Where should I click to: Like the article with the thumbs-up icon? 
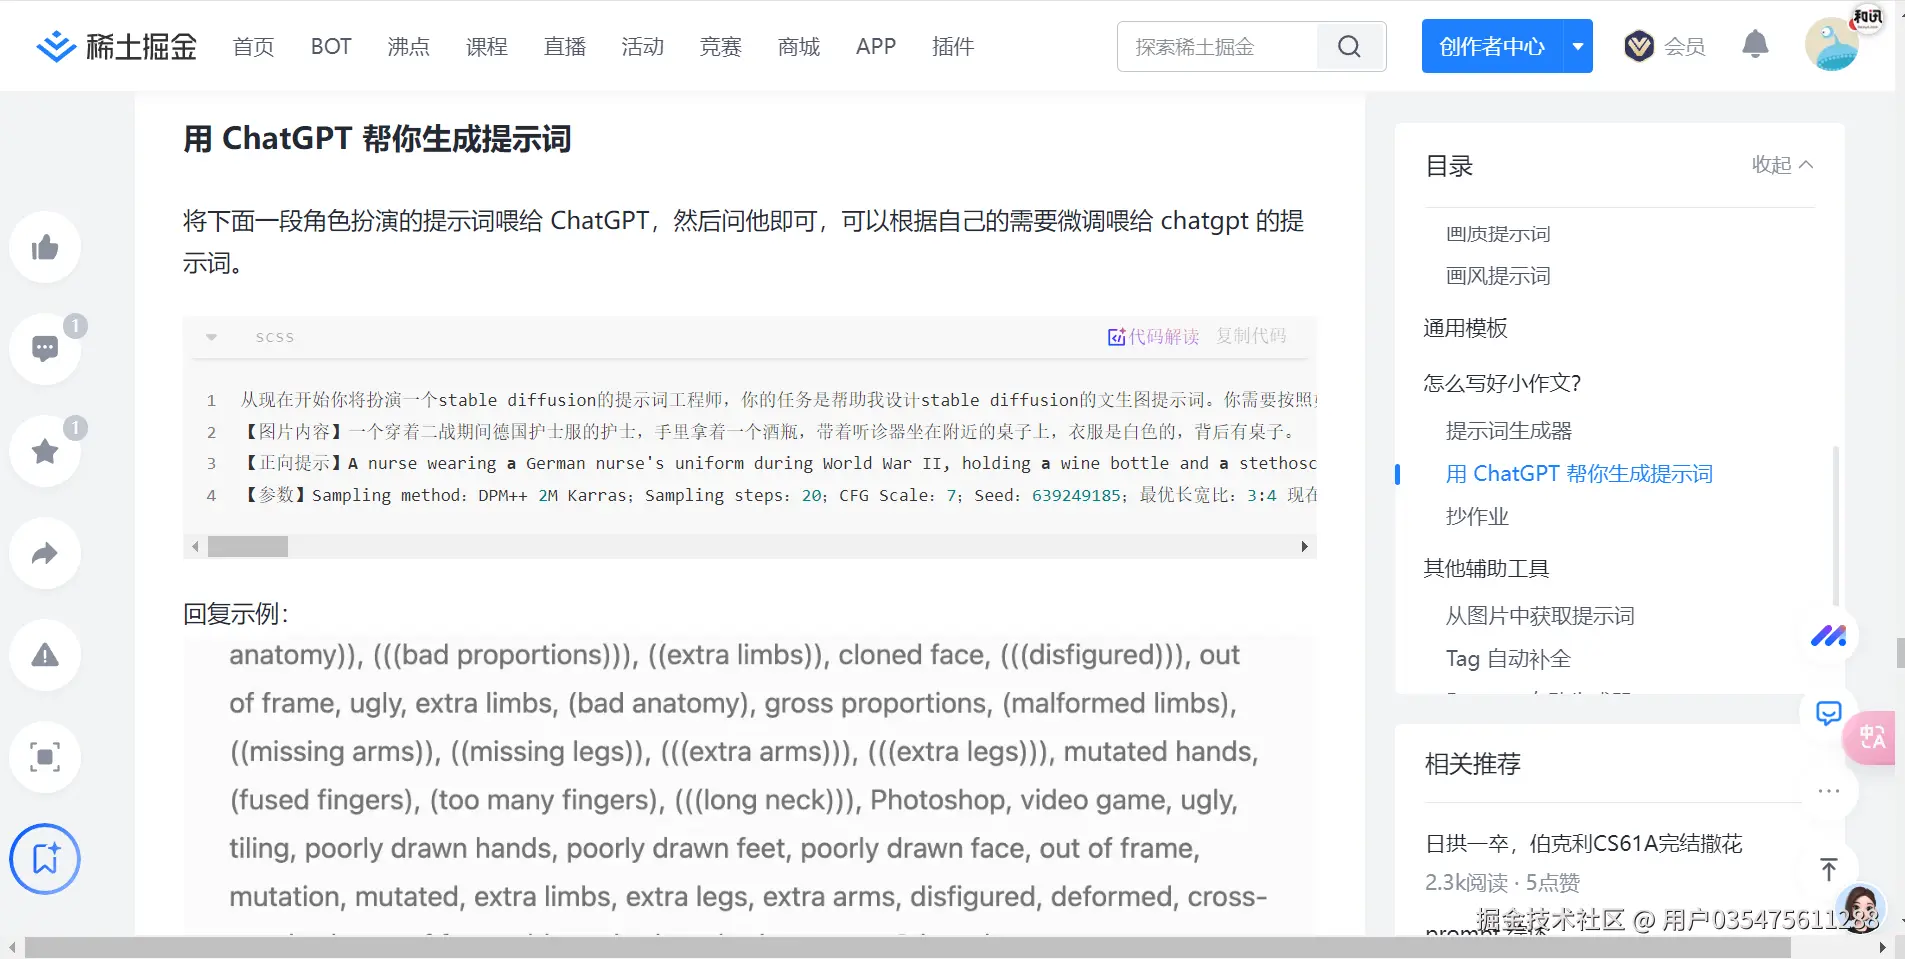[x=45, y=247]
